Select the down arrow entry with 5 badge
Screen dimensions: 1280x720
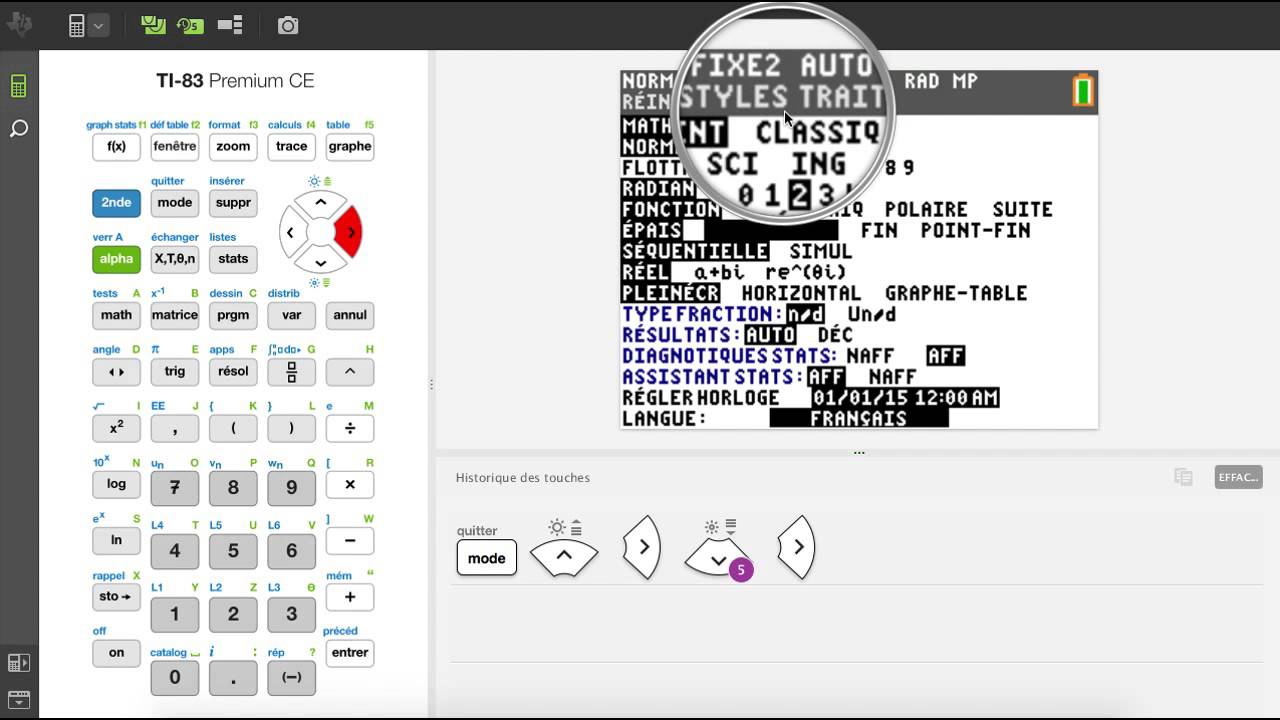[718, 556]
